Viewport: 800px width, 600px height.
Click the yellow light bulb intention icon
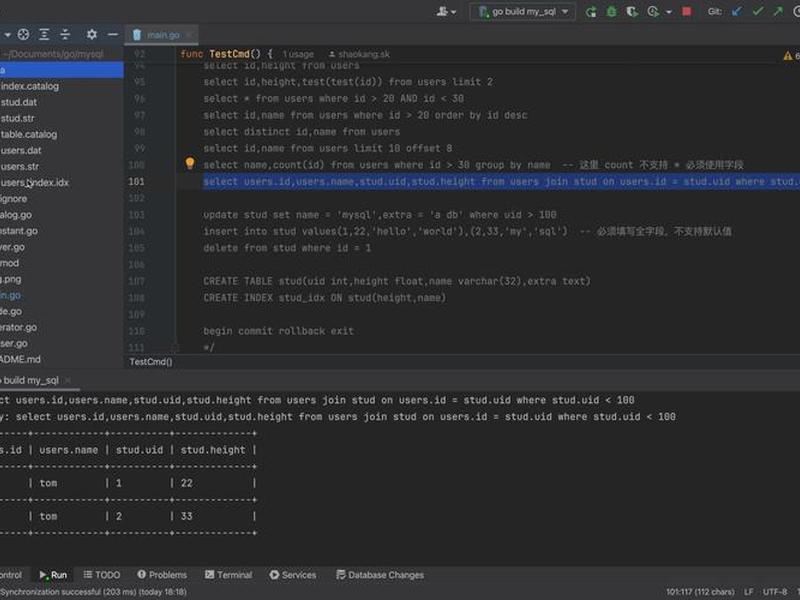(190, 163)
